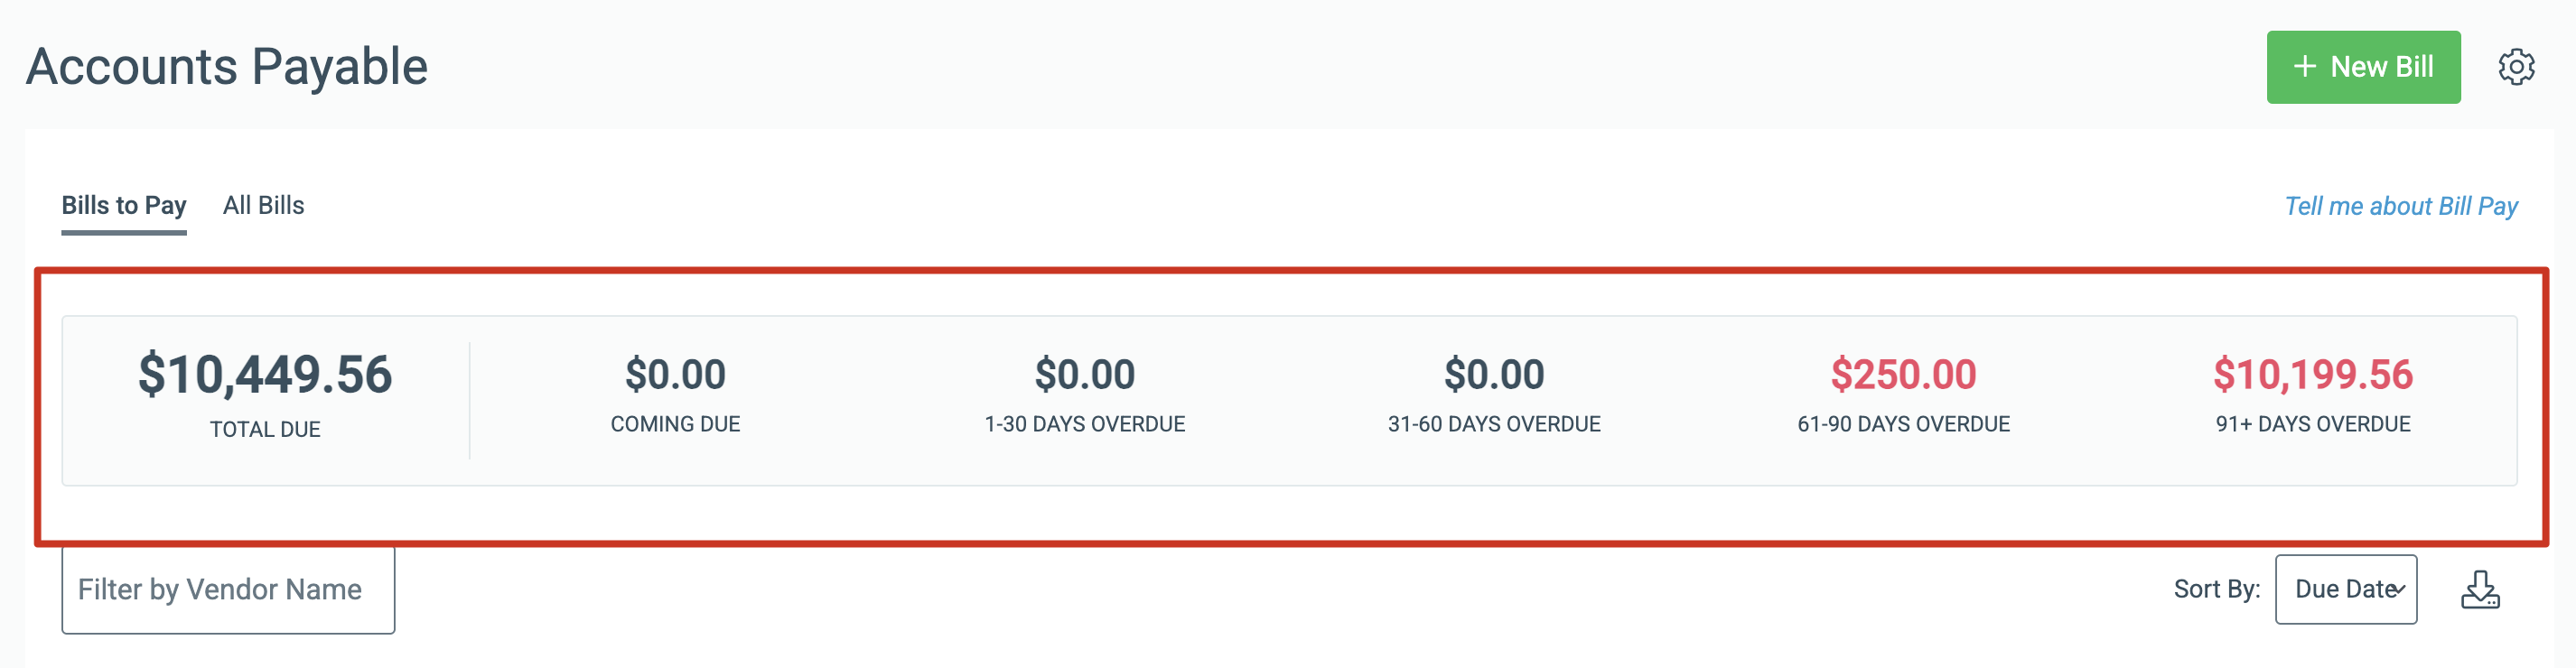Click the plus icon on New Bill
2576x668 pixels.
click(x=2304, y=67)
